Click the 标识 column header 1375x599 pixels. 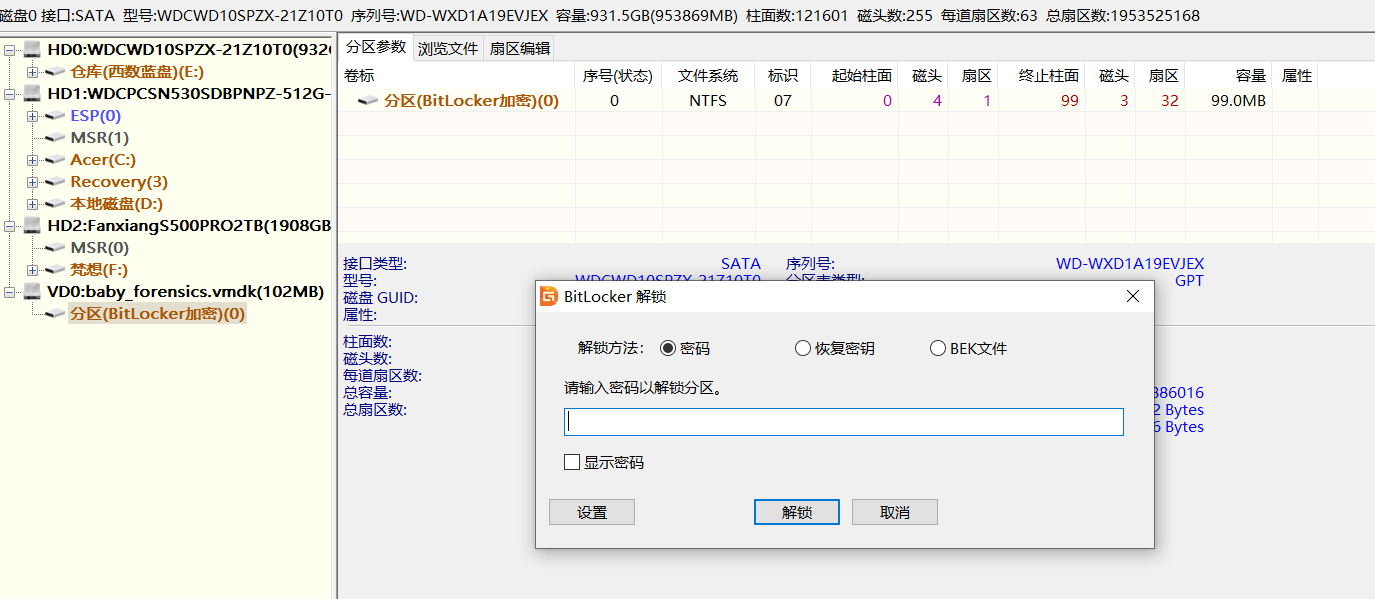coord(783,75)
